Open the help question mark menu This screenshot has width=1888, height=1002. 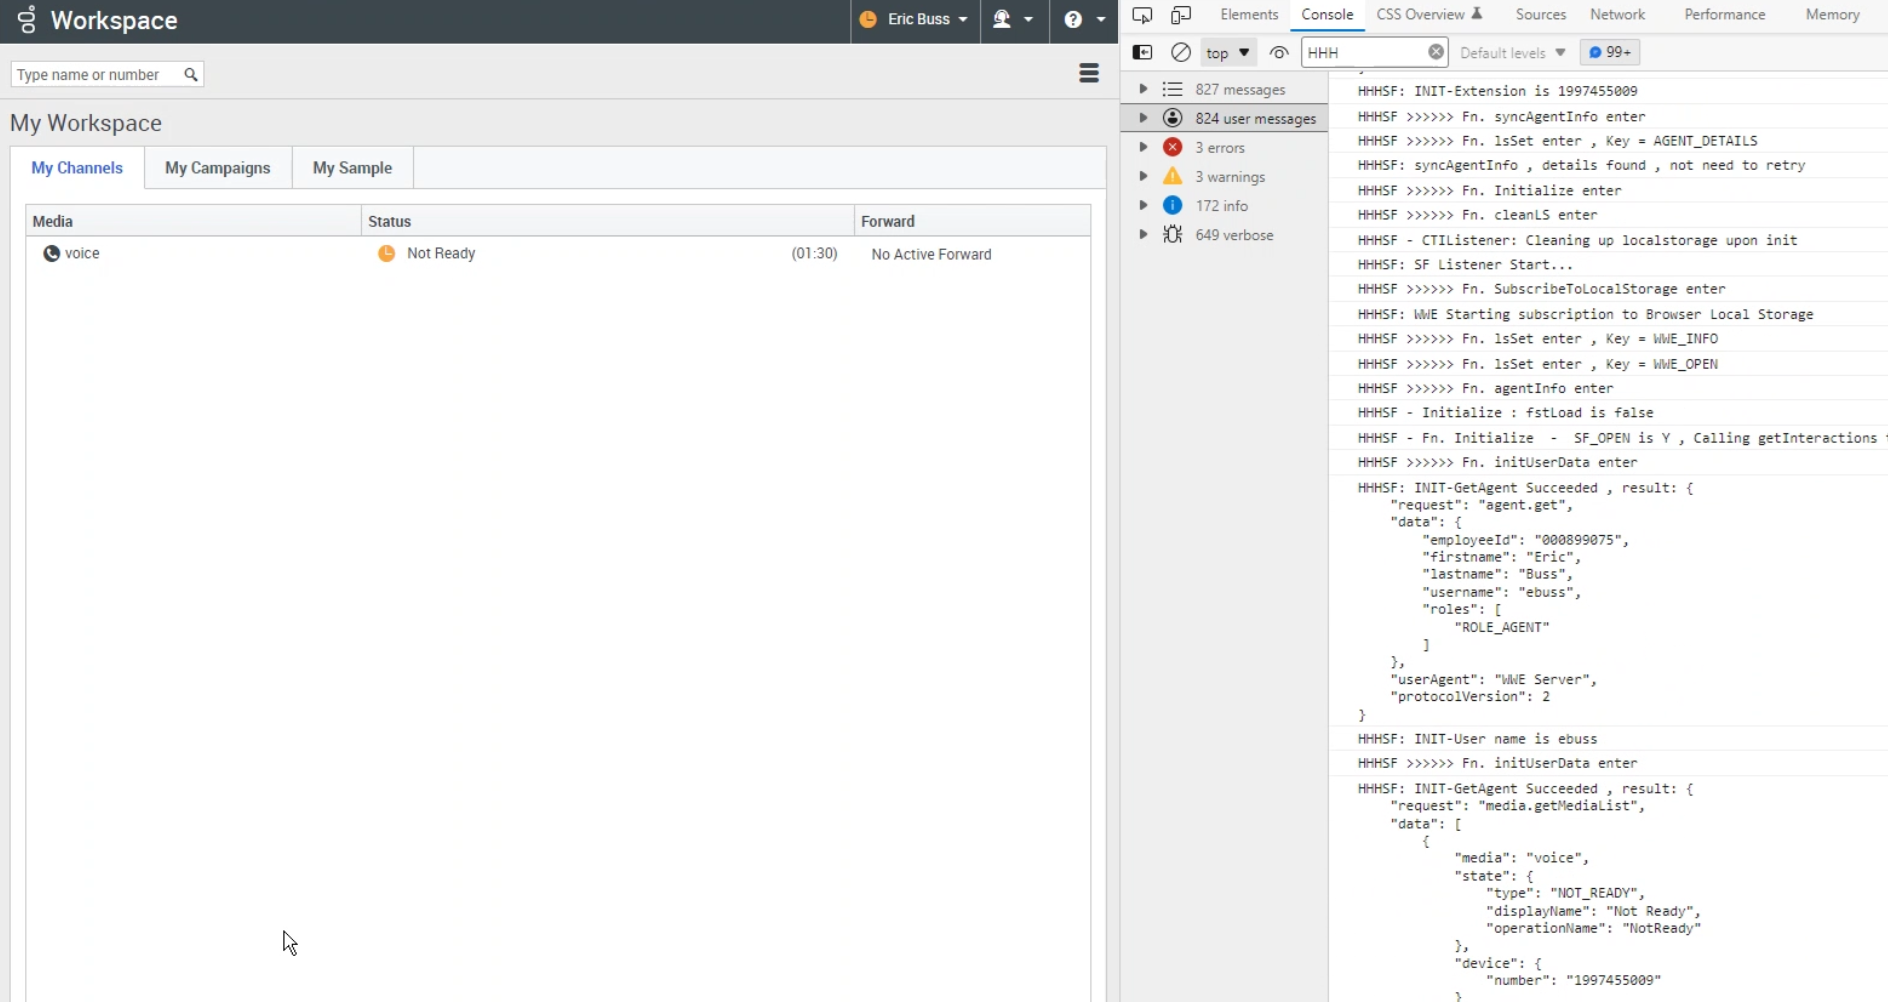1084,20
